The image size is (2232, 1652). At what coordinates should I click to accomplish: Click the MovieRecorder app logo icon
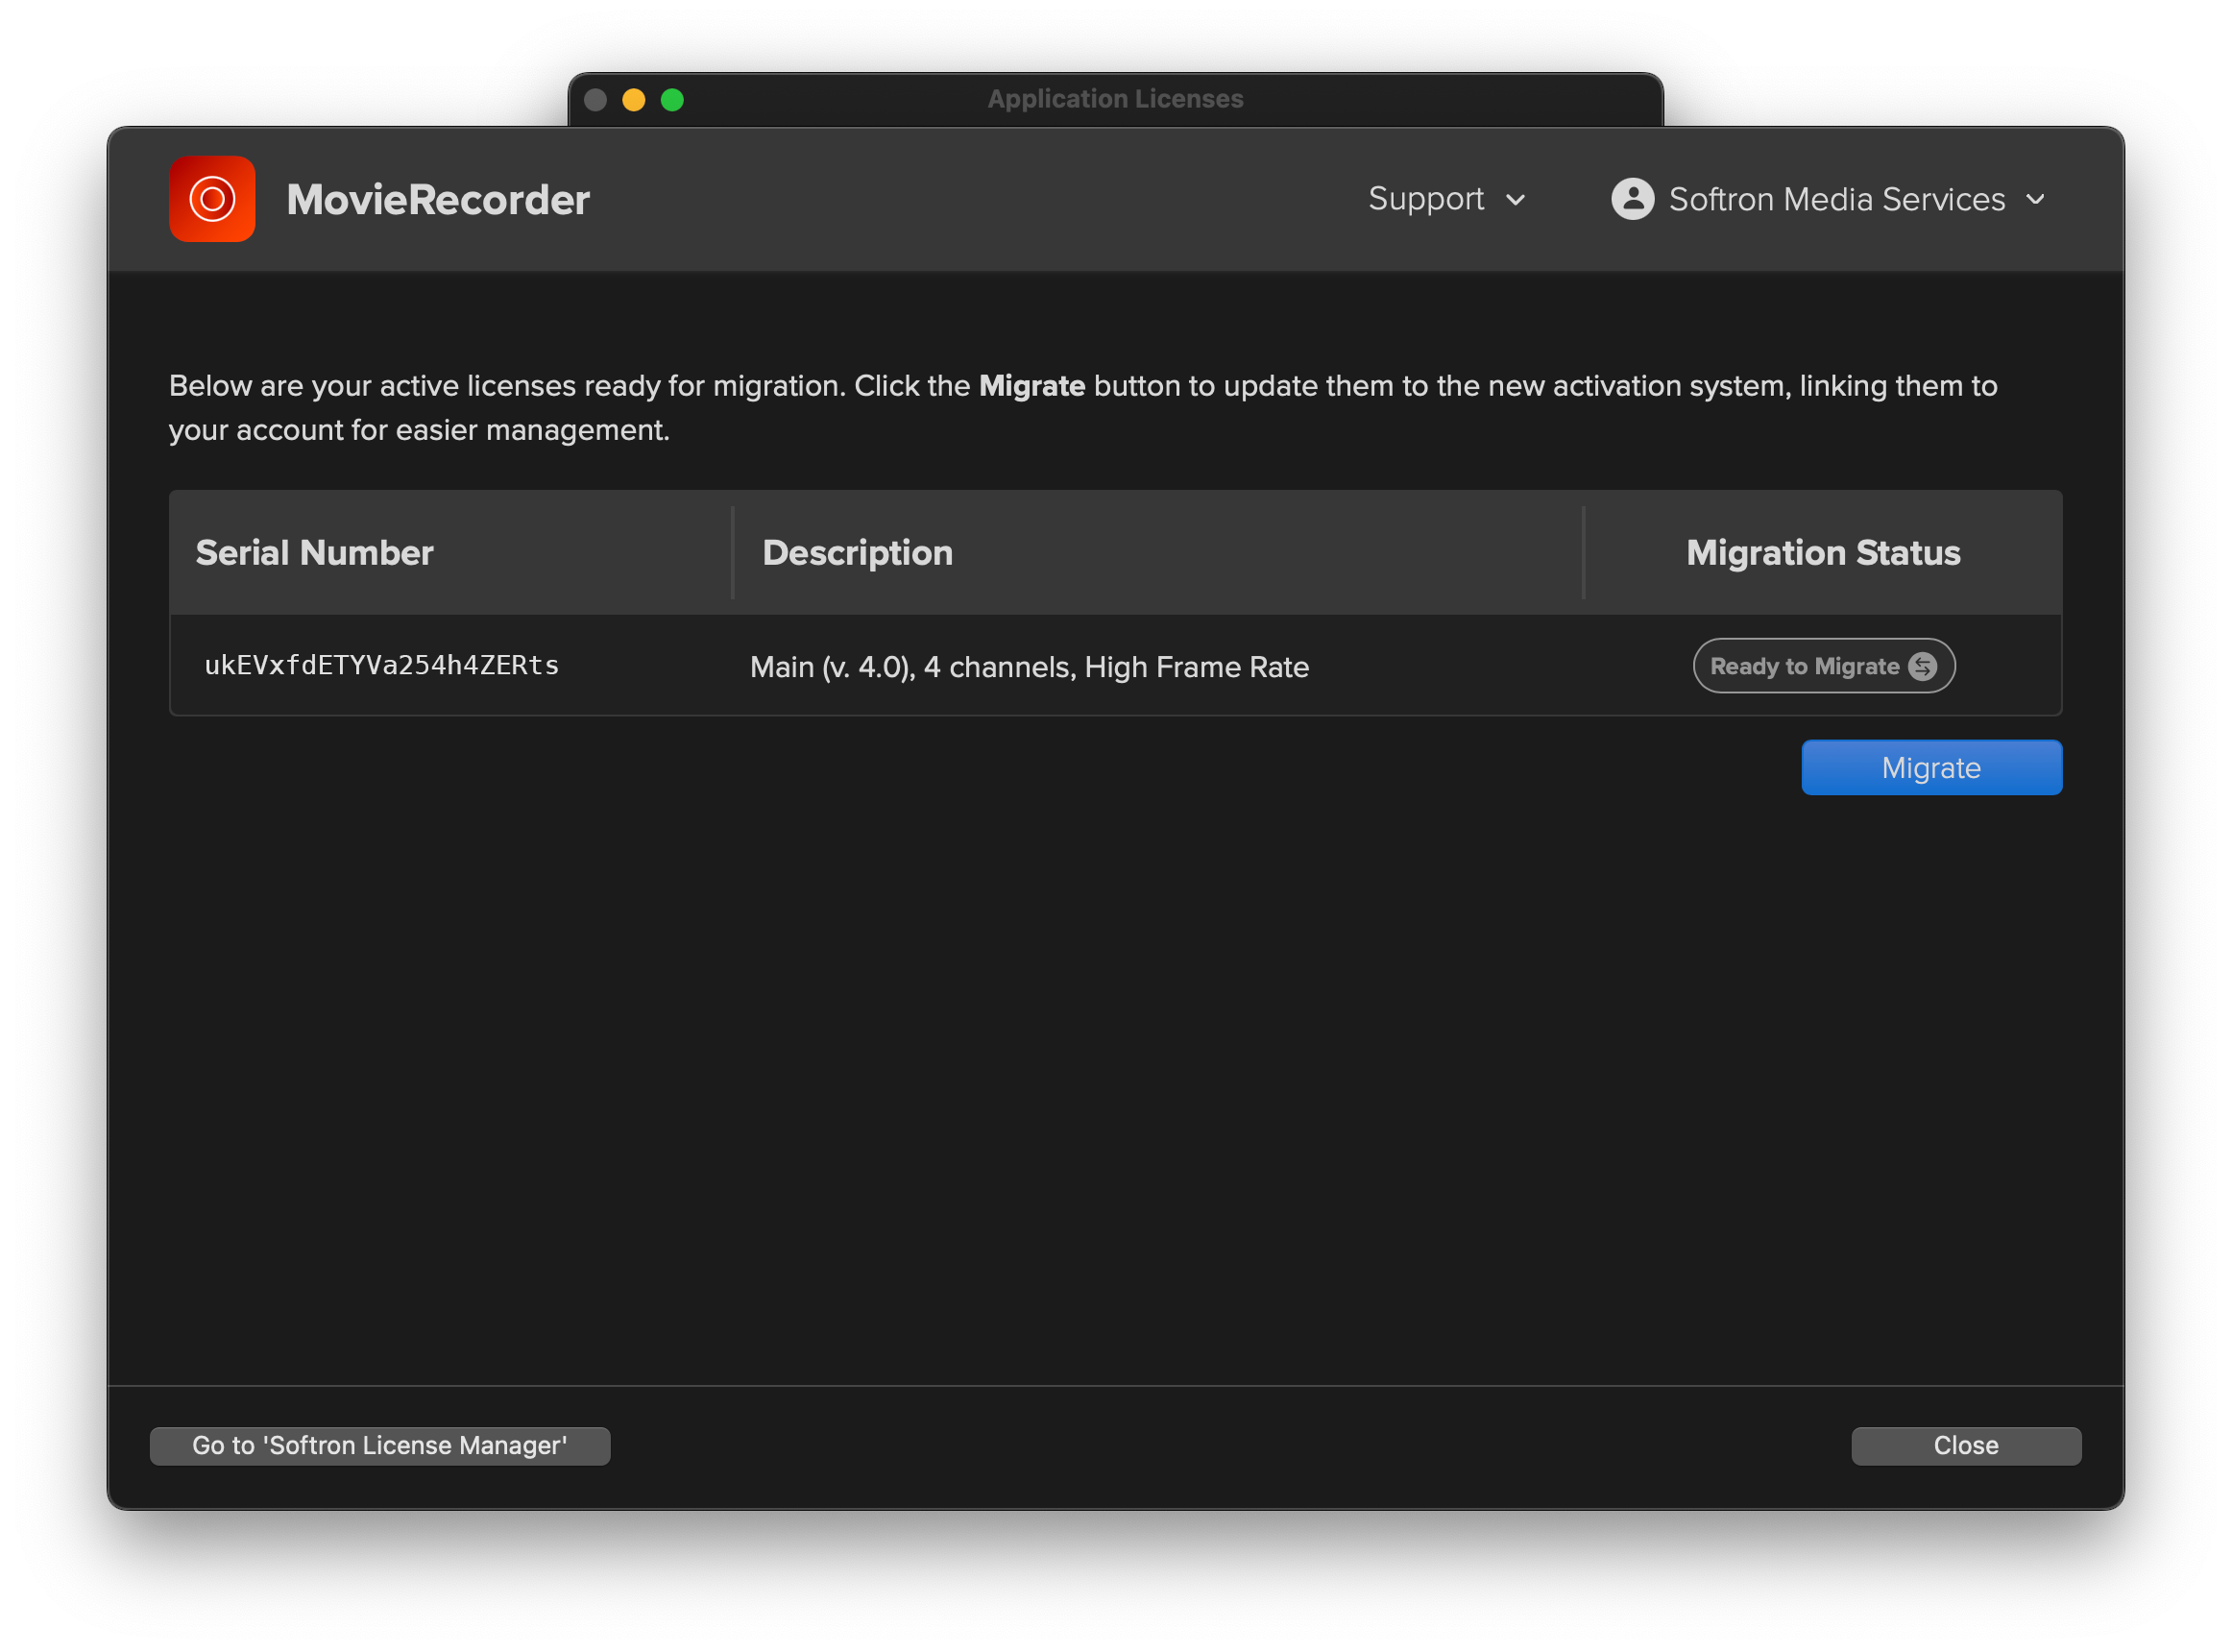[x=212, y=199]
